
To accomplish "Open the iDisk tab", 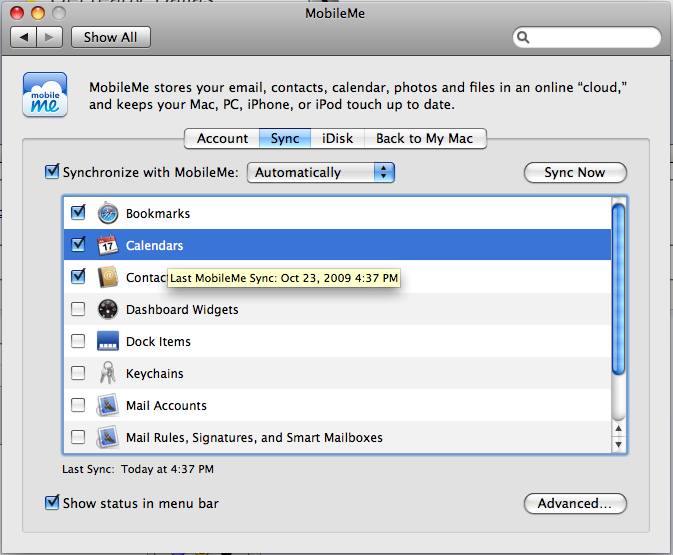I will (337, 139).
